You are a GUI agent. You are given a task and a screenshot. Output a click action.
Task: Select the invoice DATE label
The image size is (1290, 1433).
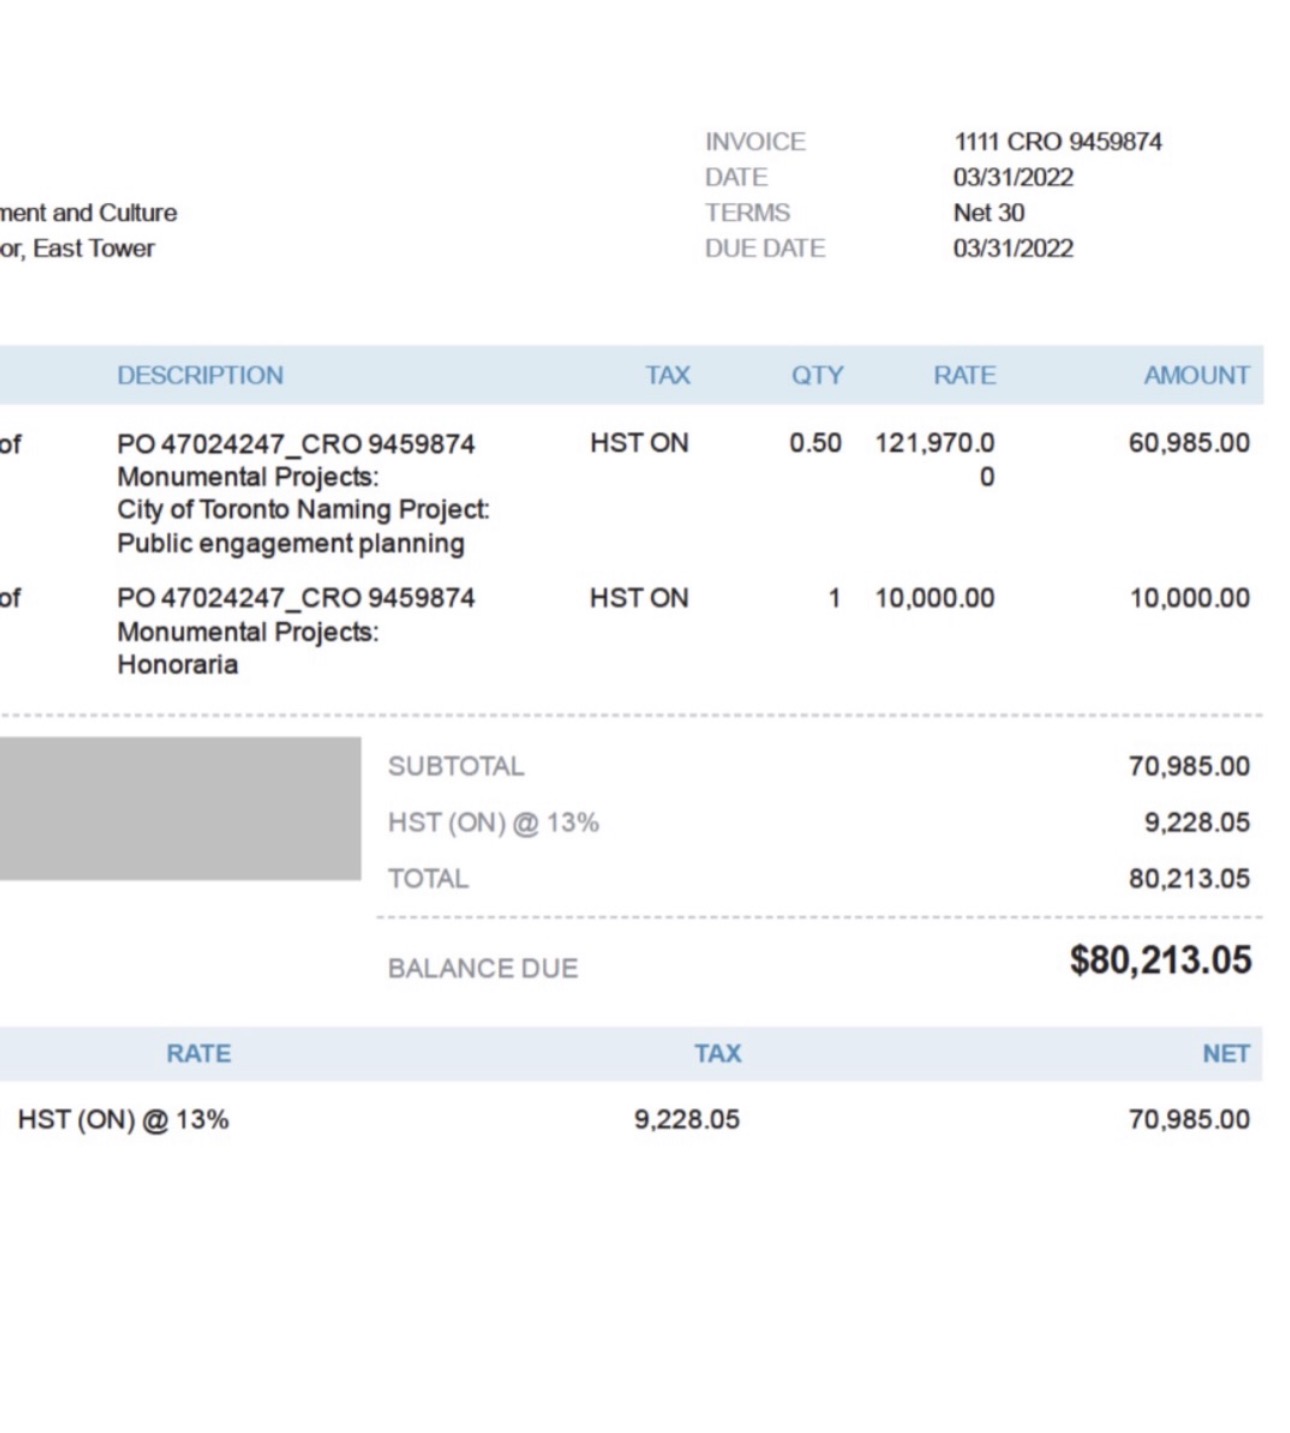[x=736, y=177]
